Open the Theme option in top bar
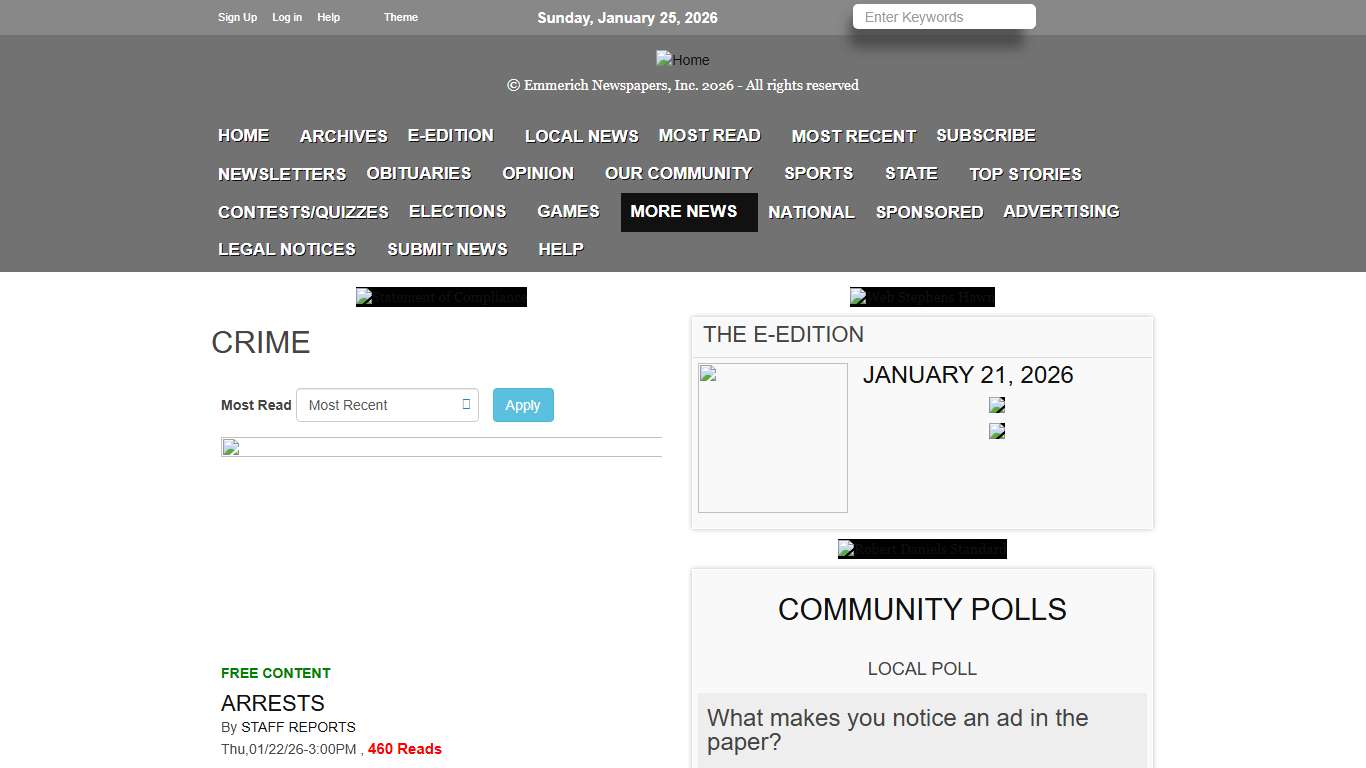Viewport: 1366px width, 768px height. (400, 17)
